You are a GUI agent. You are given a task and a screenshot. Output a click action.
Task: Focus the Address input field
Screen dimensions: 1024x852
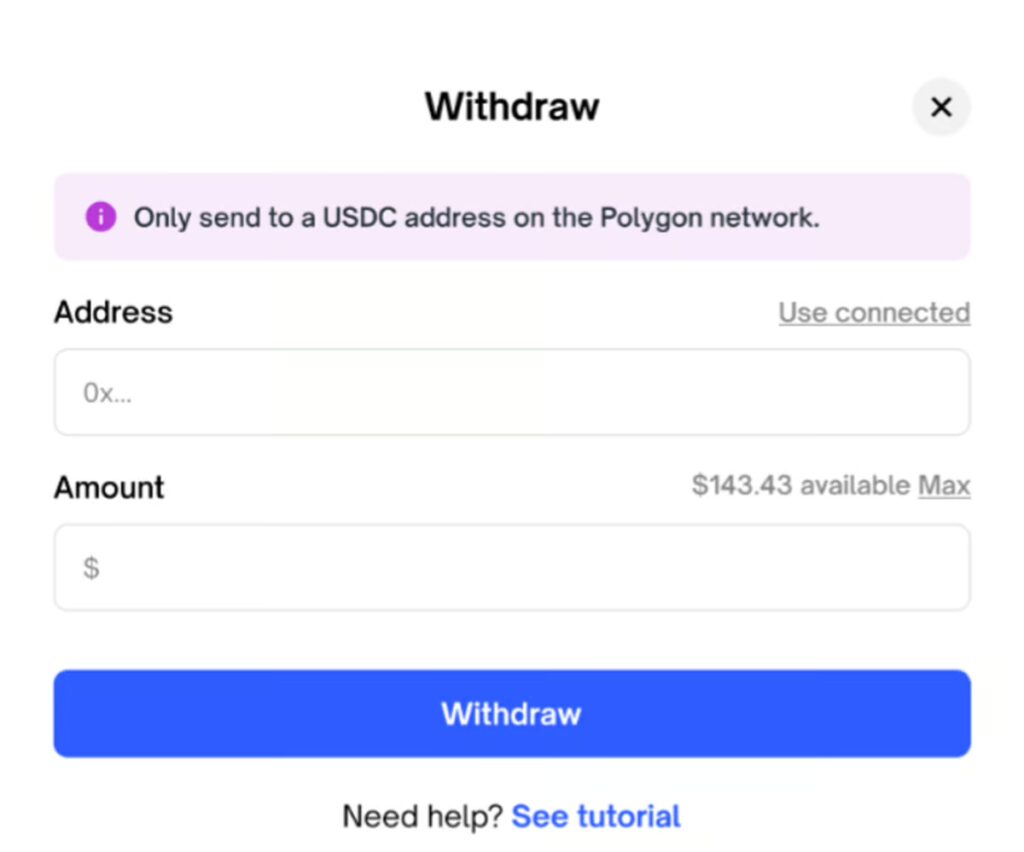511,392
